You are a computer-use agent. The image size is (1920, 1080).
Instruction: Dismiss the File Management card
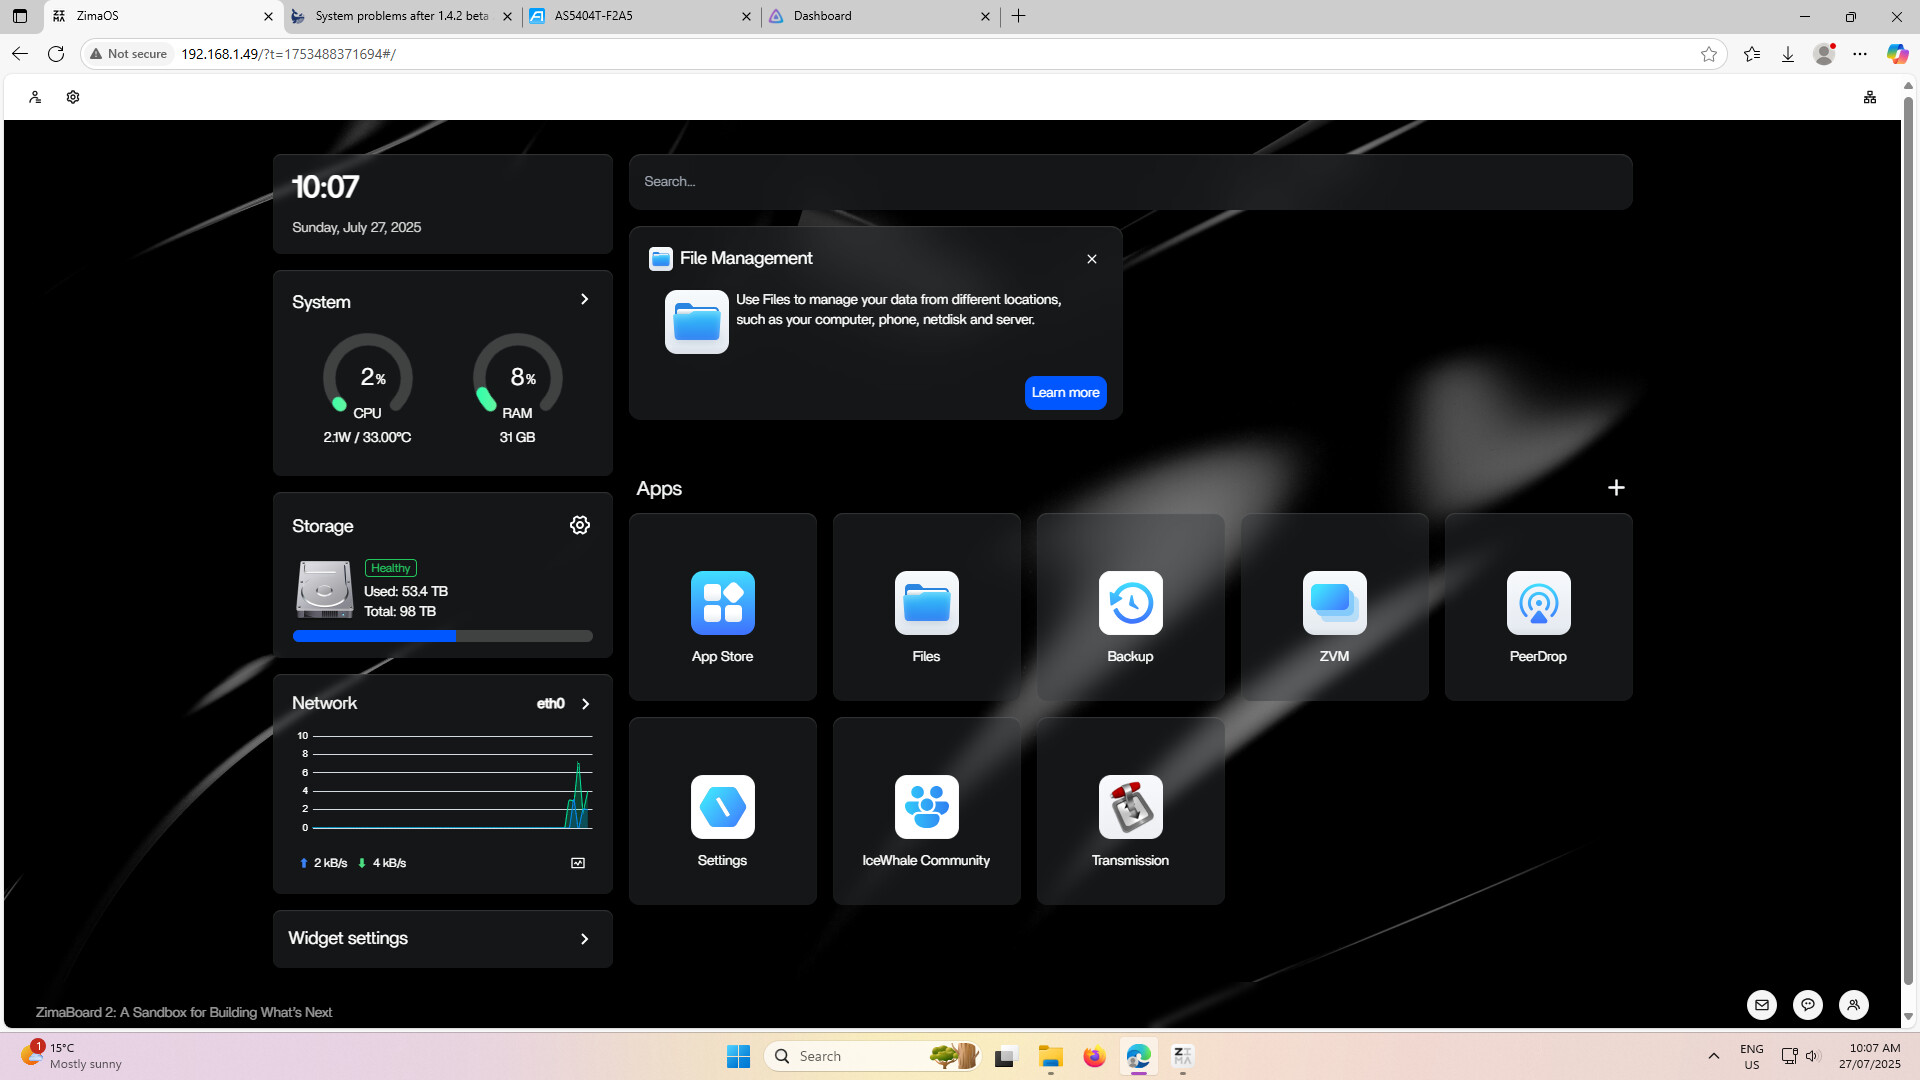1092,259
